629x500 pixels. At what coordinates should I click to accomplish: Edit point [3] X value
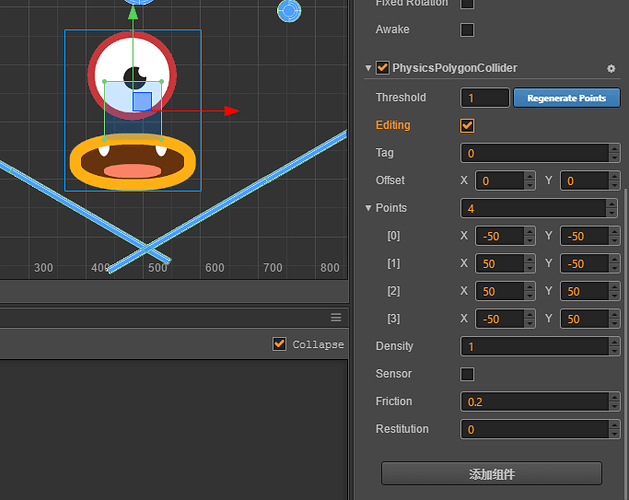(x=500, y=319)
